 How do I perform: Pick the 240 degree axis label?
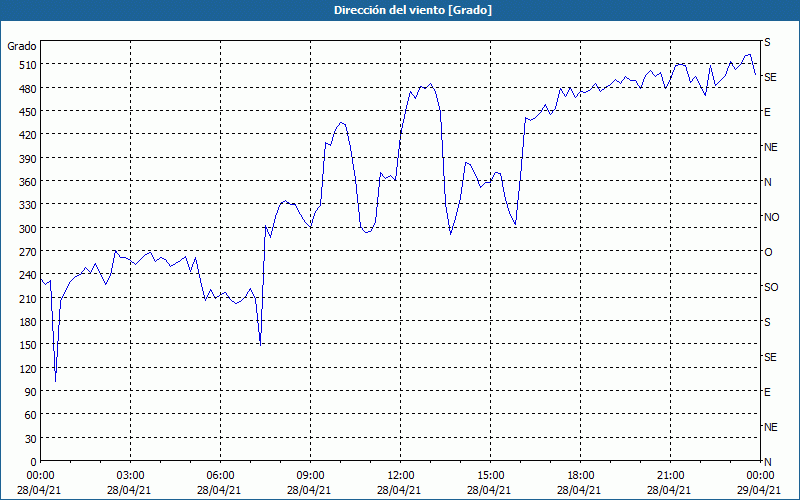click(29, 276)
